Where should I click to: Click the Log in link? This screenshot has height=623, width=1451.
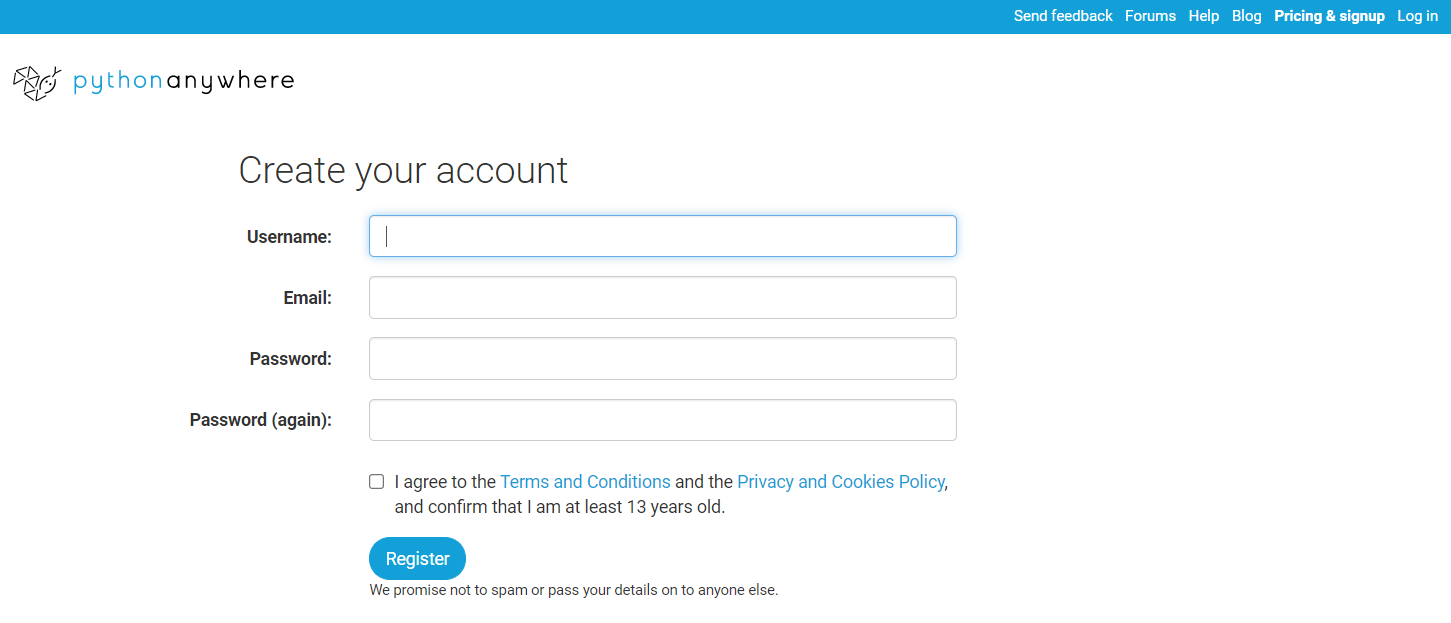click(1417, 16)
